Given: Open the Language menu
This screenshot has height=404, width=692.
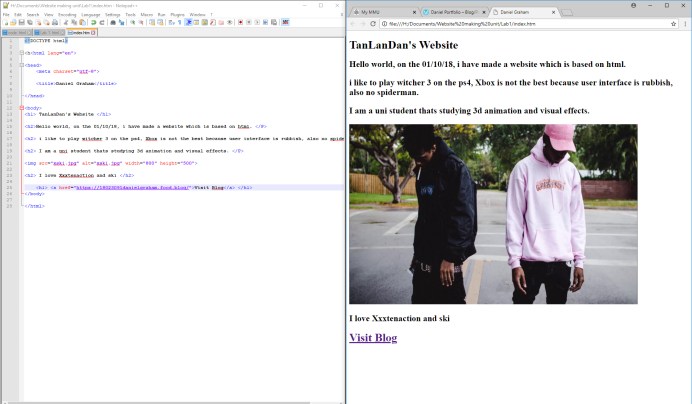Looking at the screenshot, I should 90,15.
